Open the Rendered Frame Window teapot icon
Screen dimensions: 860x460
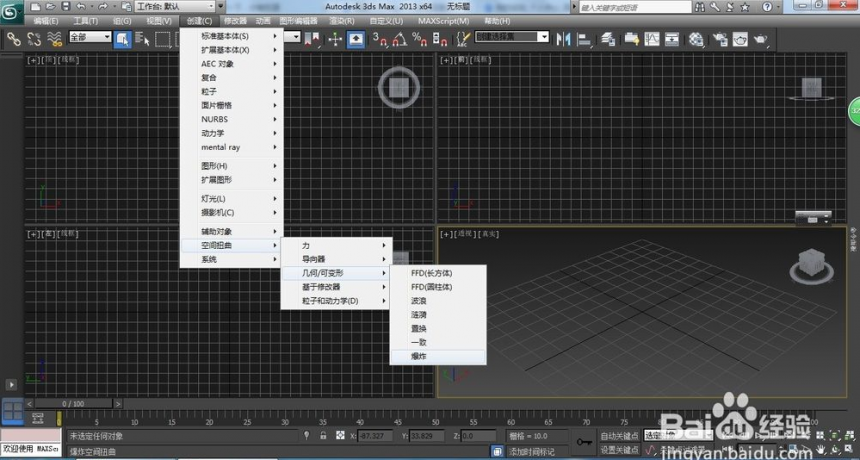pos(740,39)
